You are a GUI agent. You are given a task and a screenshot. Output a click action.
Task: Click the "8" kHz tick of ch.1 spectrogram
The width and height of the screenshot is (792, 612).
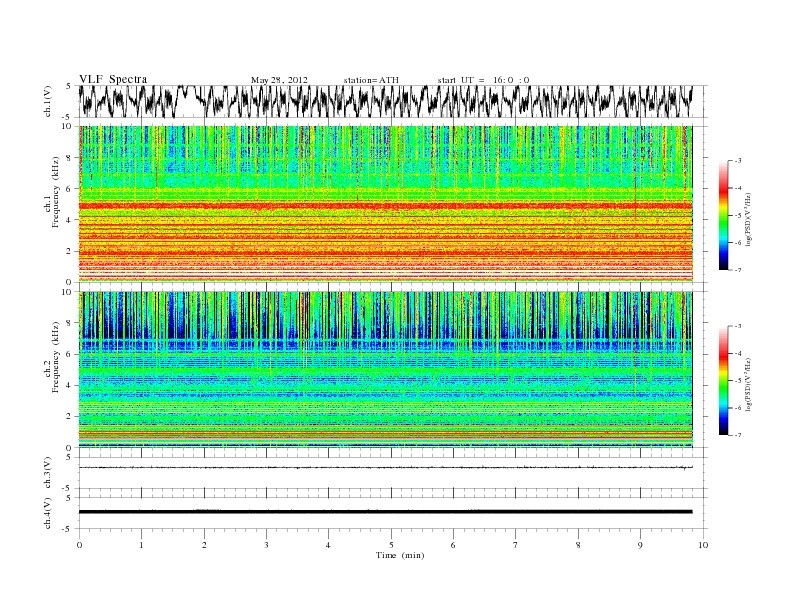tap(70, 158)
